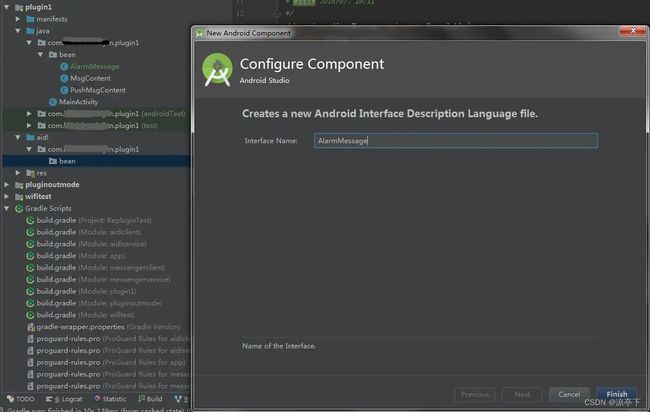
Task: Expand the manifests folder
Action: pos(18,19)
